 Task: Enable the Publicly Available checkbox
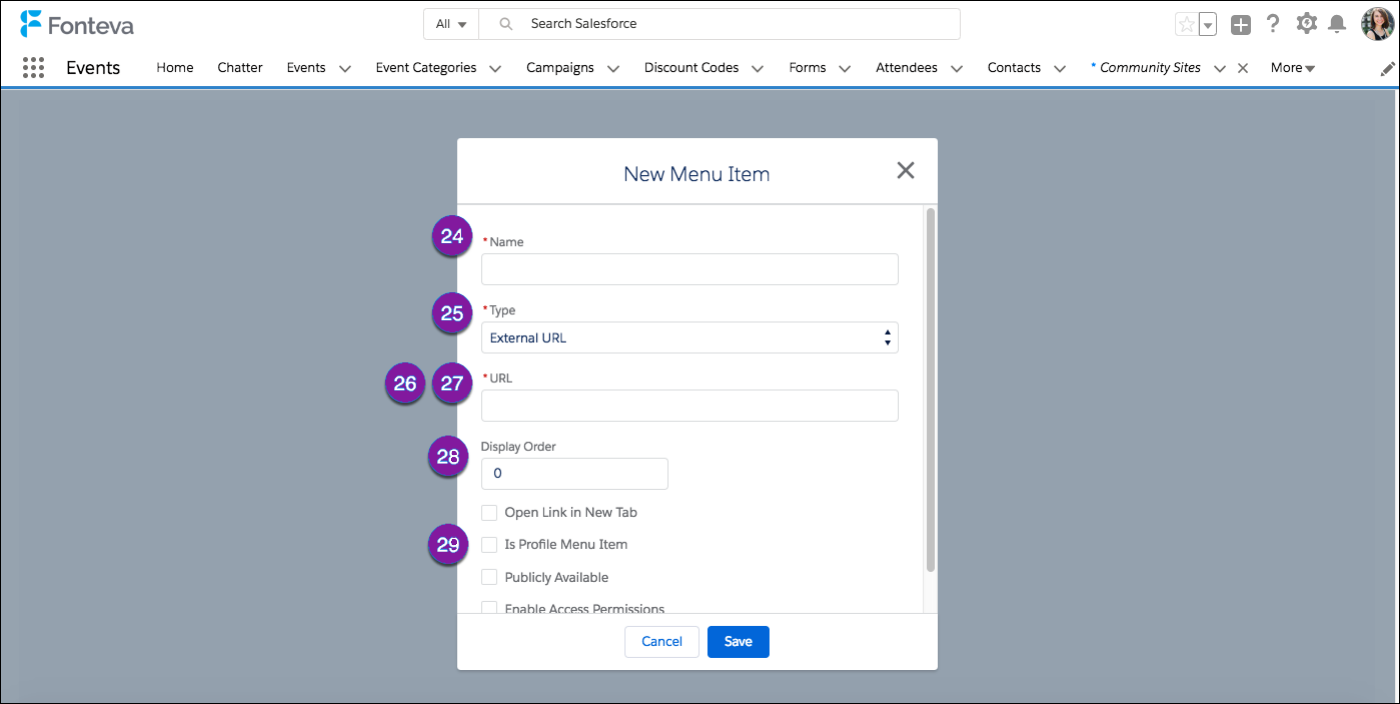(489, 577)
